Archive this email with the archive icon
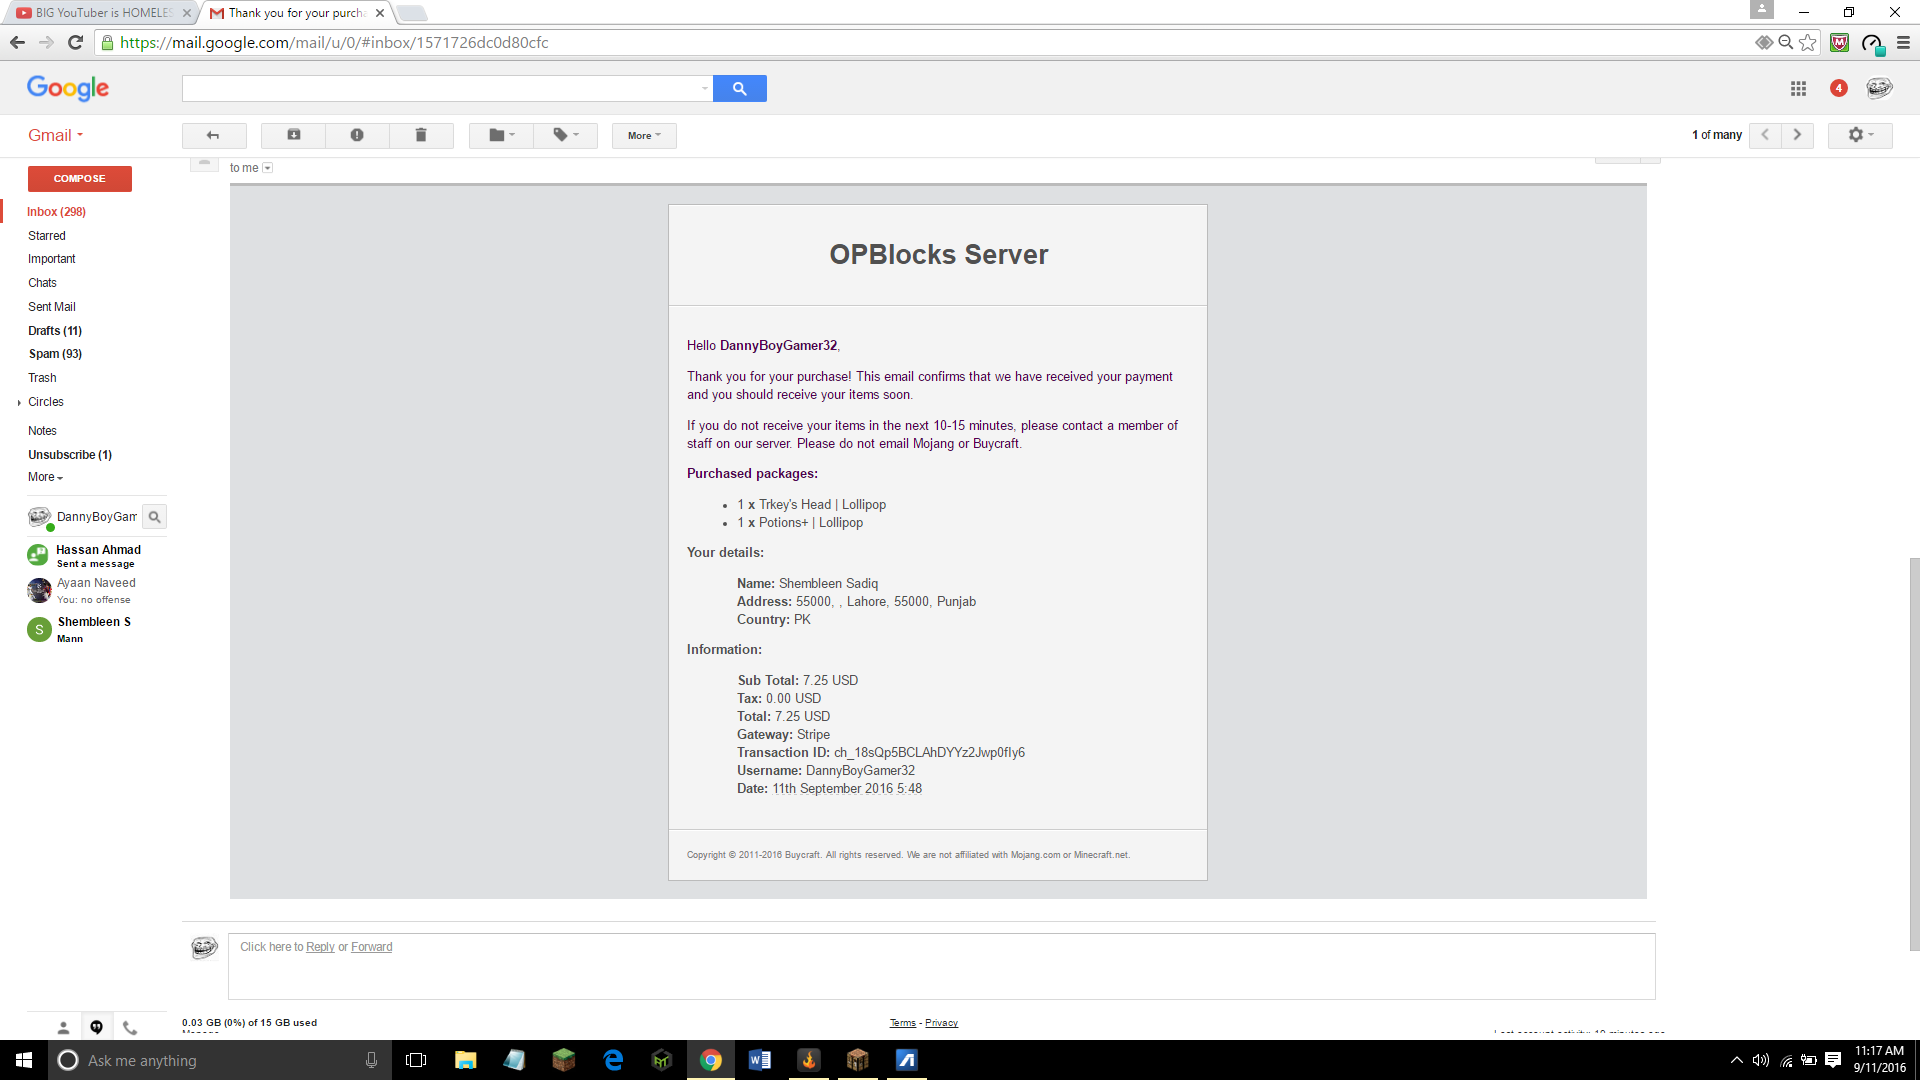This screenshot has width=1920, height=1080. point(293,135)
